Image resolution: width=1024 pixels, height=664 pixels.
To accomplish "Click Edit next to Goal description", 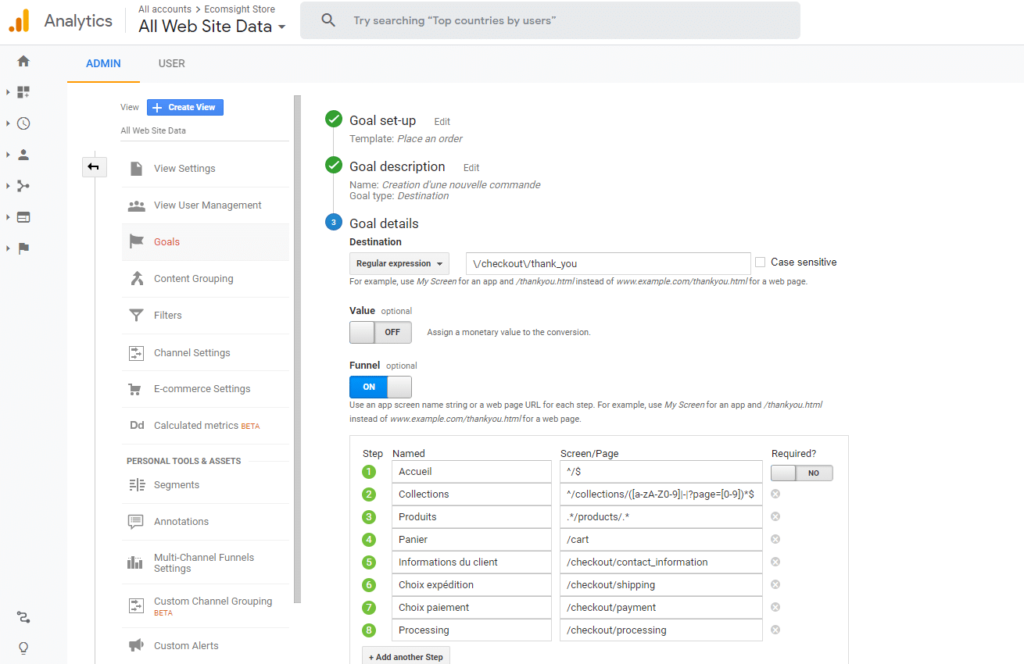I will [471, 168].
